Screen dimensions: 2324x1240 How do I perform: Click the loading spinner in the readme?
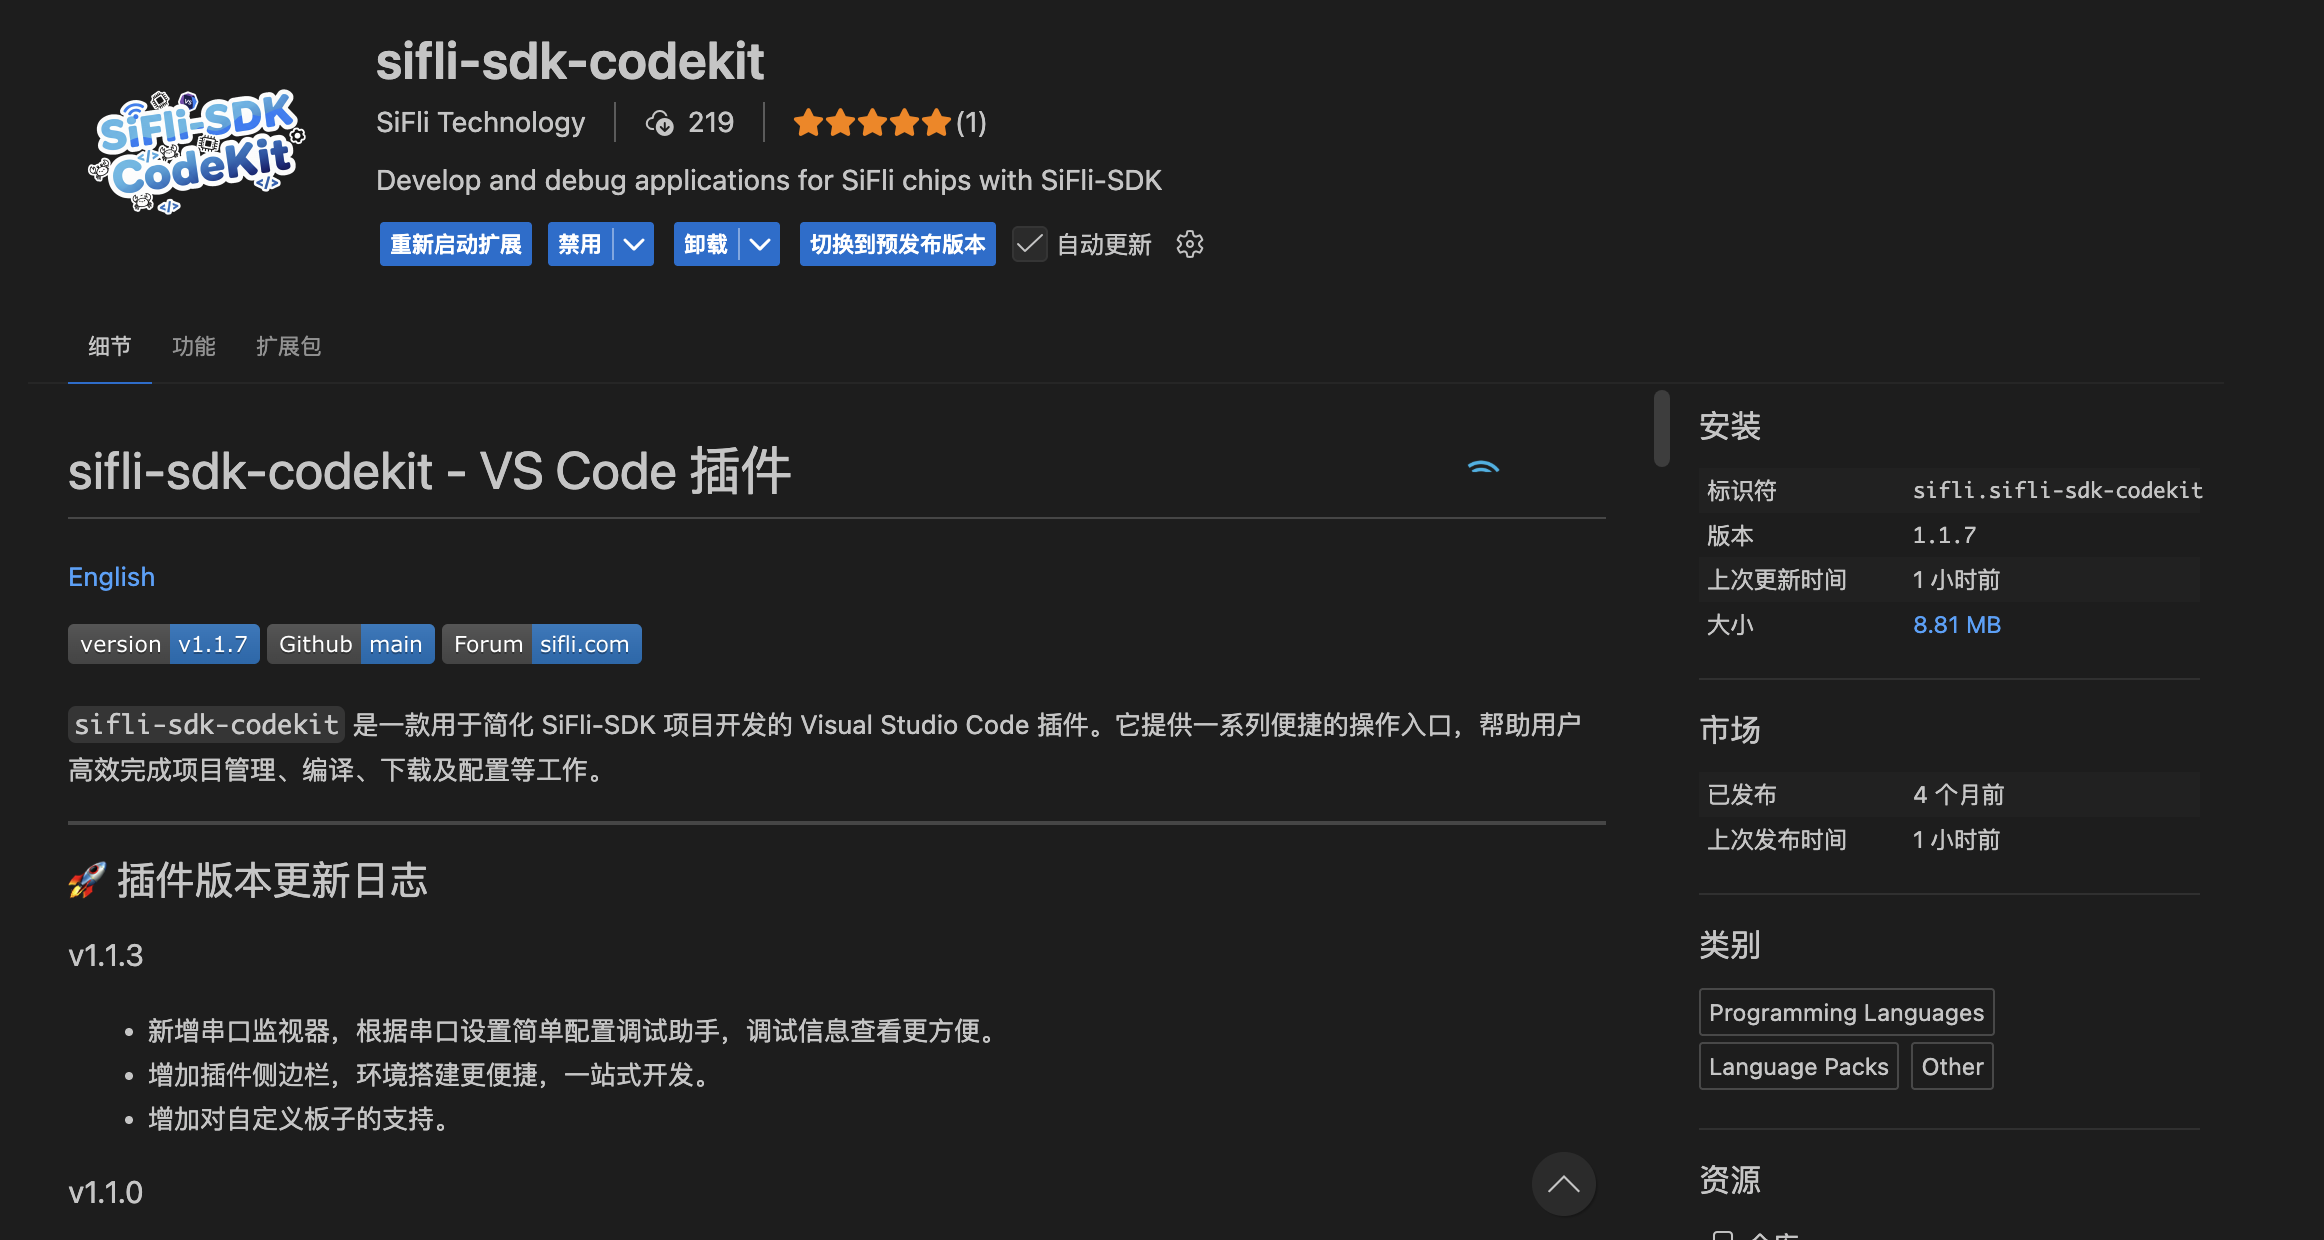[x=1483, y=467]
